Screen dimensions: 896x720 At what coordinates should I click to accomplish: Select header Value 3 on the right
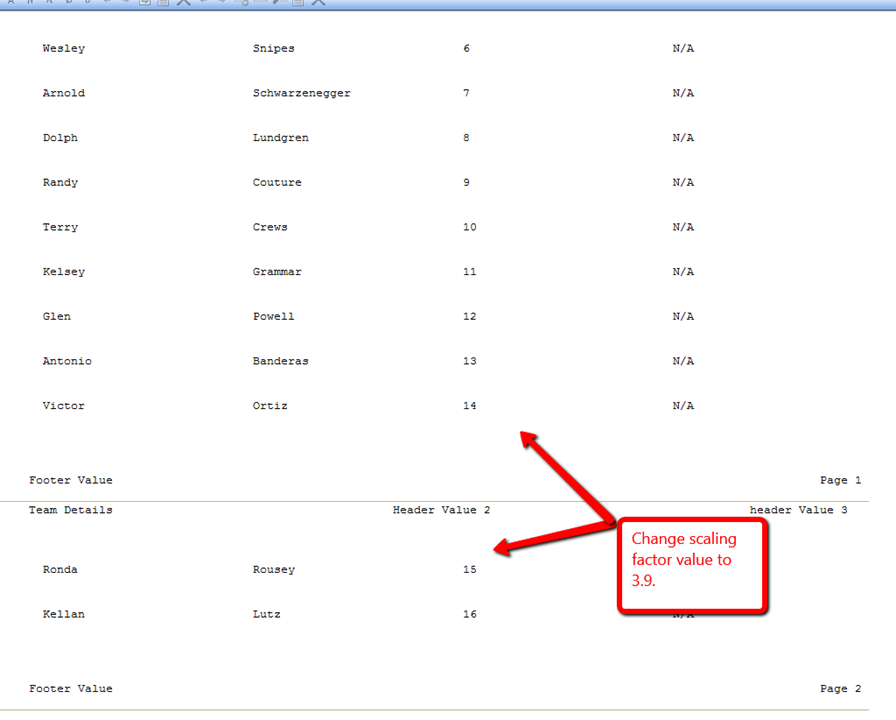click(798, 511)
